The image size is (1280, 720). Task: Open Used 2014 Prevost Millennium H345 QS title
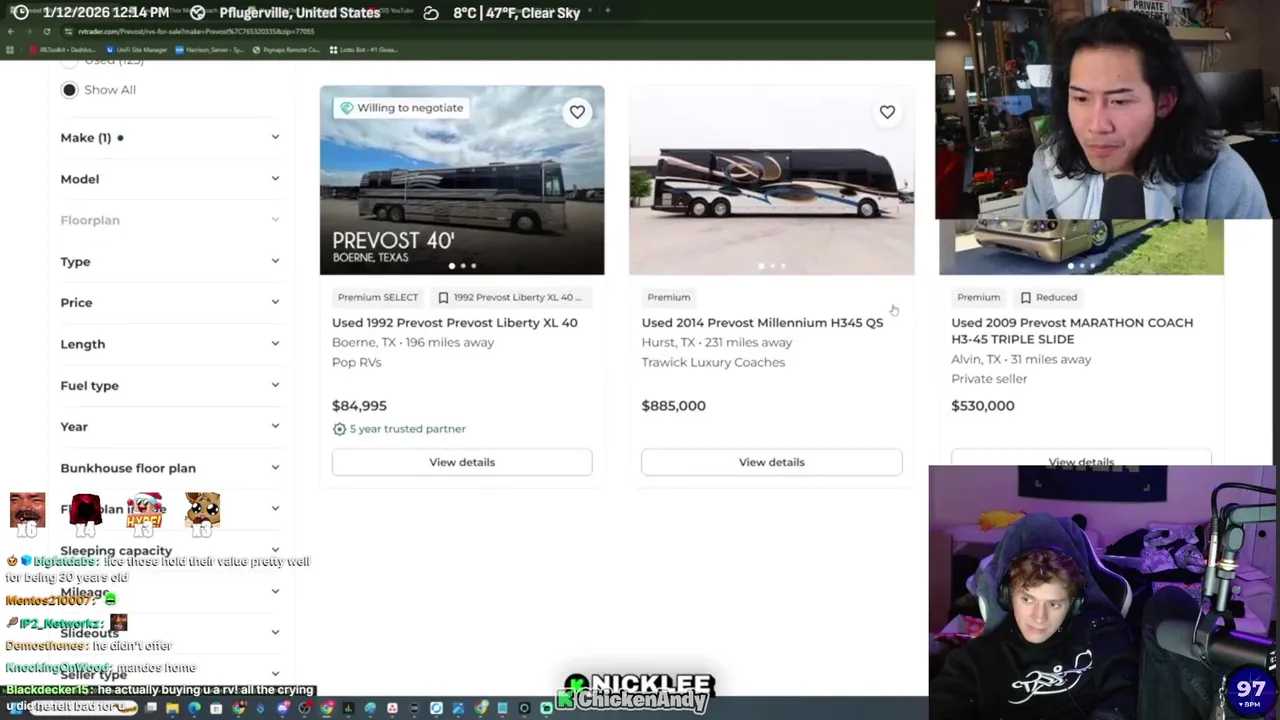click(x=762, y=323)
